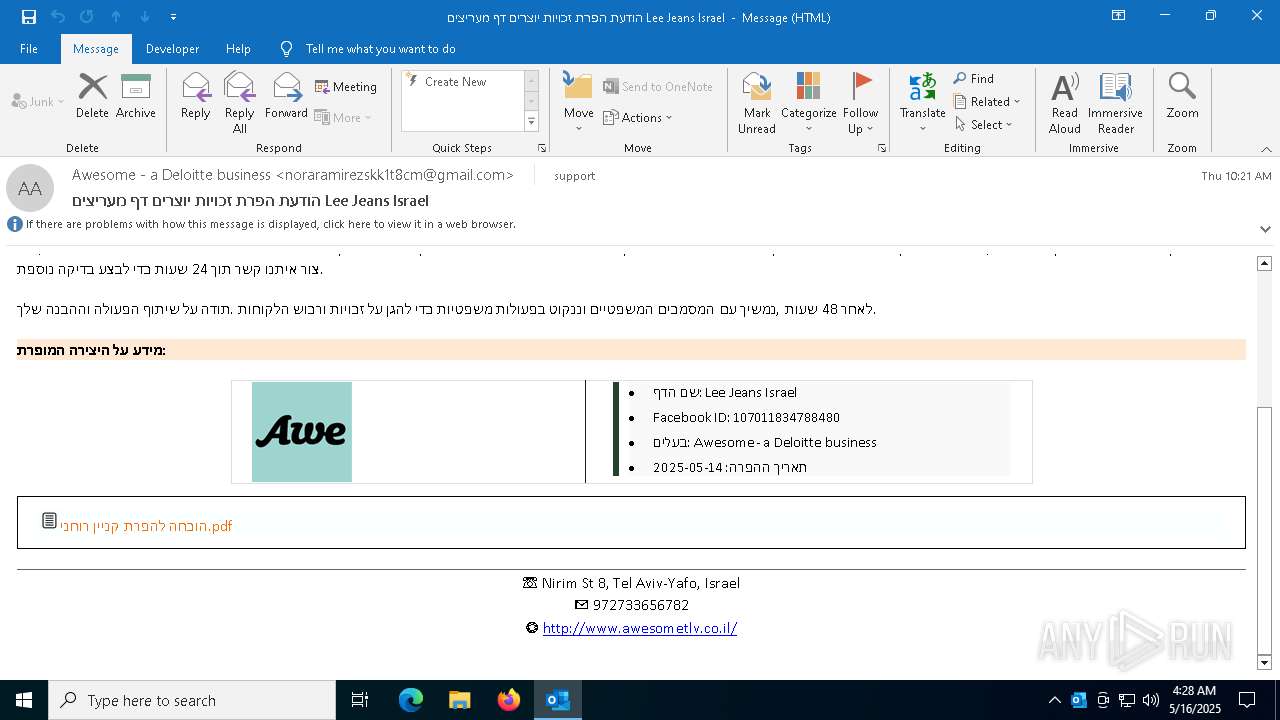Screen dimensions: 1280x720
Task: Collapse the ribbon
Action: coord(1266,149)
